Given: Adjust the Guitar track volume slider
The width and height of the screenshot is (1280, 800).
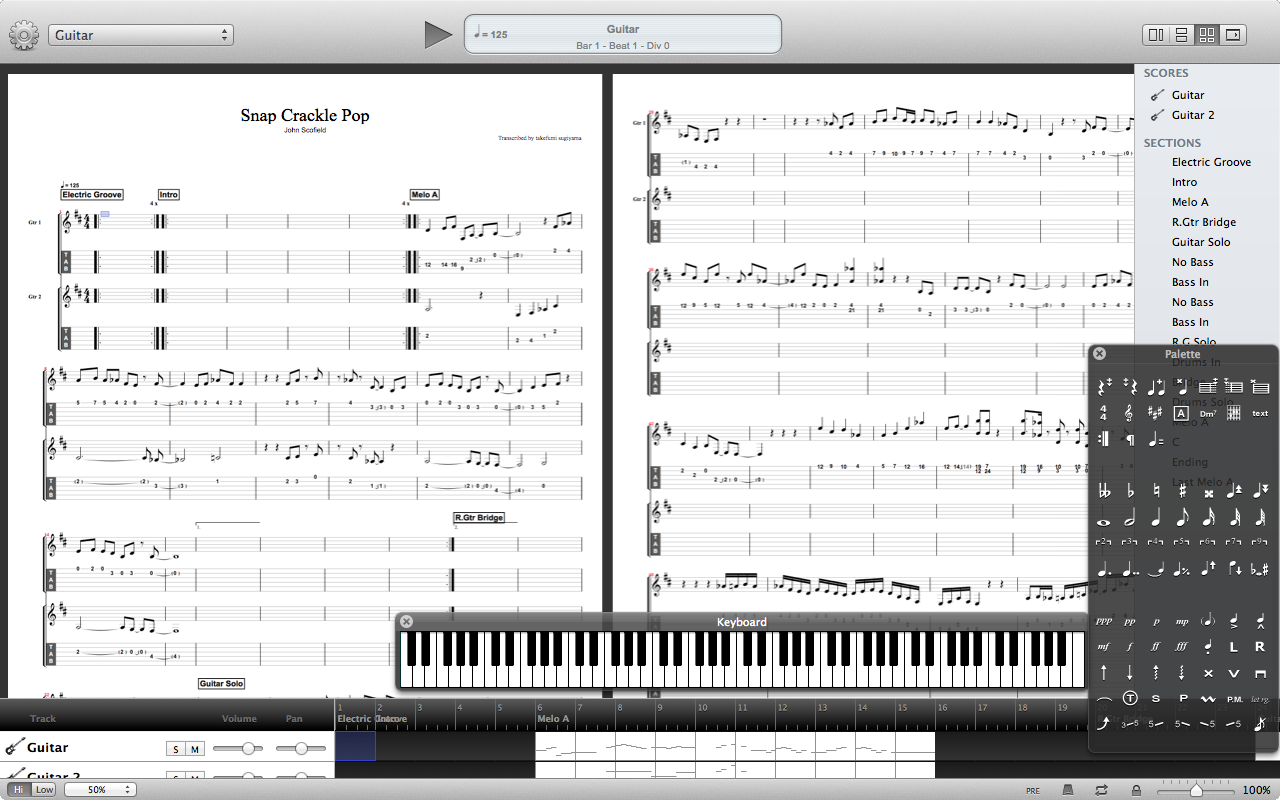Looking at the screenshot, I should tap(238, 748).
